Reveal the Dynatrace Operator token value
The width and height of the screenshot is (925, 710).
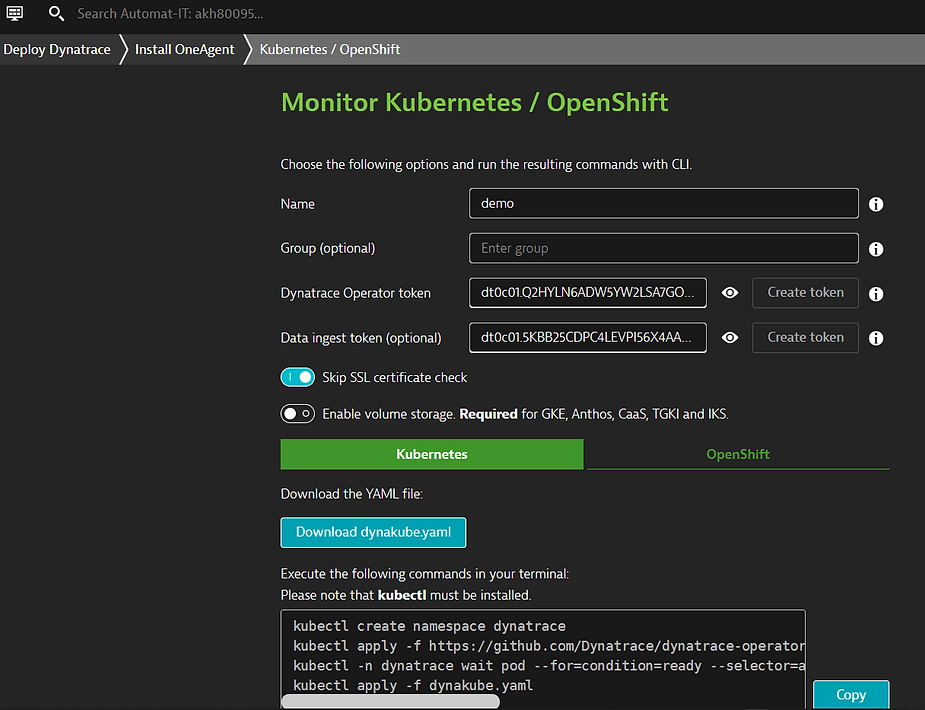pyautogui.click(x=730, y=292)
